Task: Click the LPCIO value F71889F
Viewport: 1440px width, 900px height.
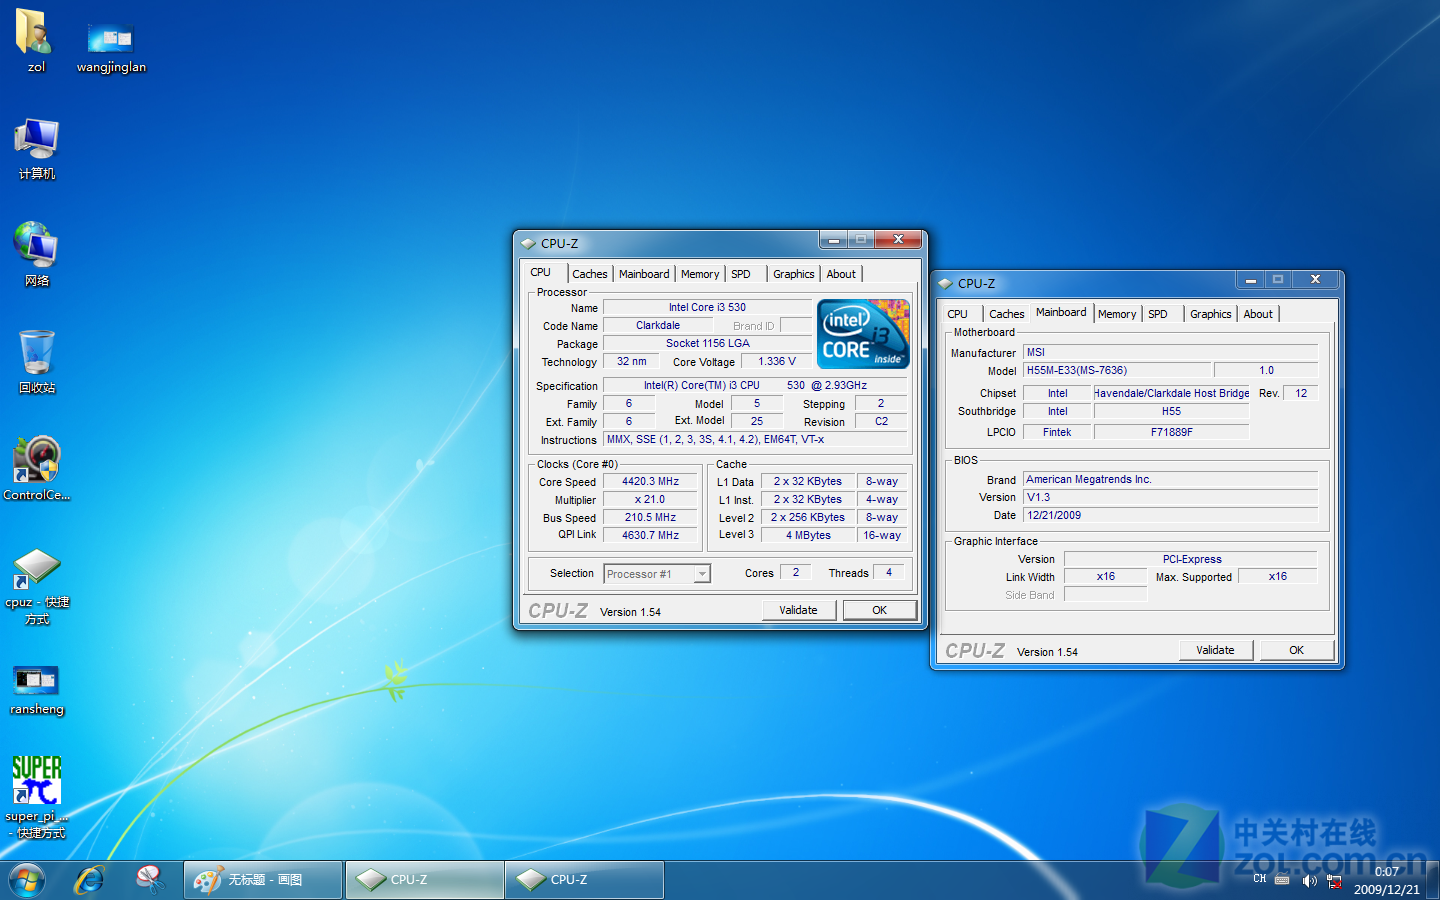Action: click(1171, 432)
